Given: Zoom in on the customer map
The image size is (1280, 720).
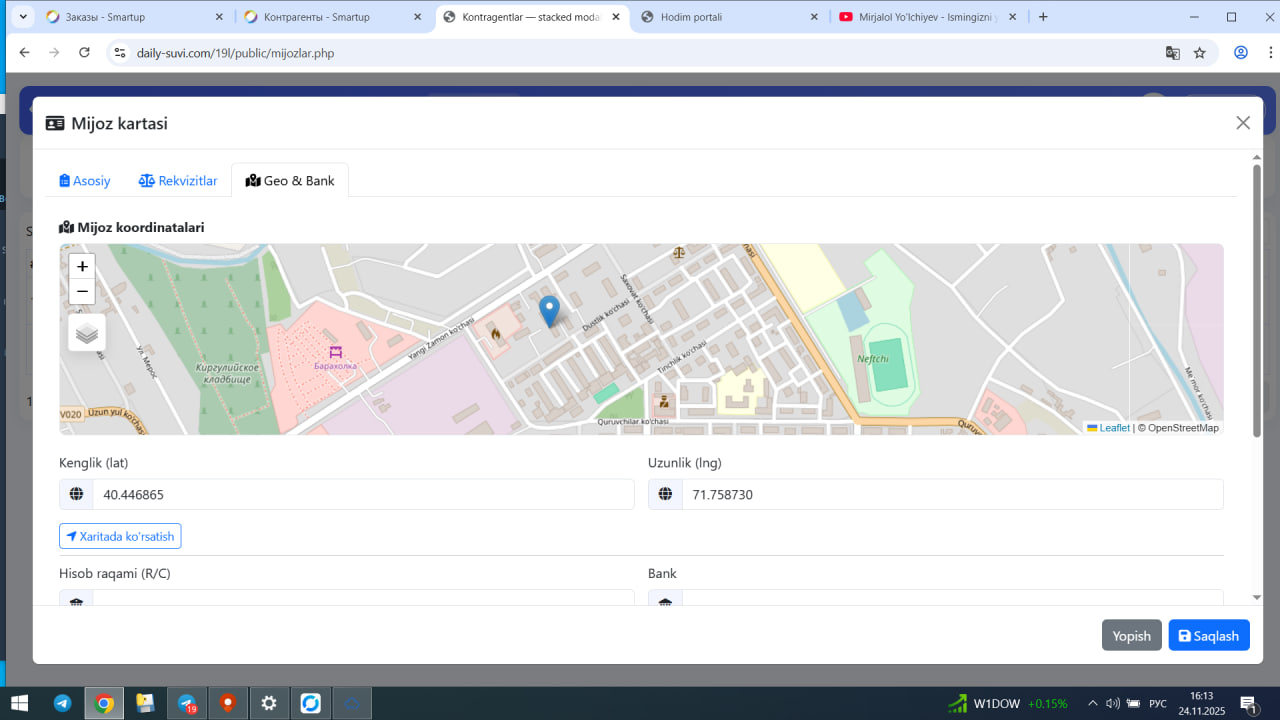Looking at the screenshot, I should (x=82, y=266).
